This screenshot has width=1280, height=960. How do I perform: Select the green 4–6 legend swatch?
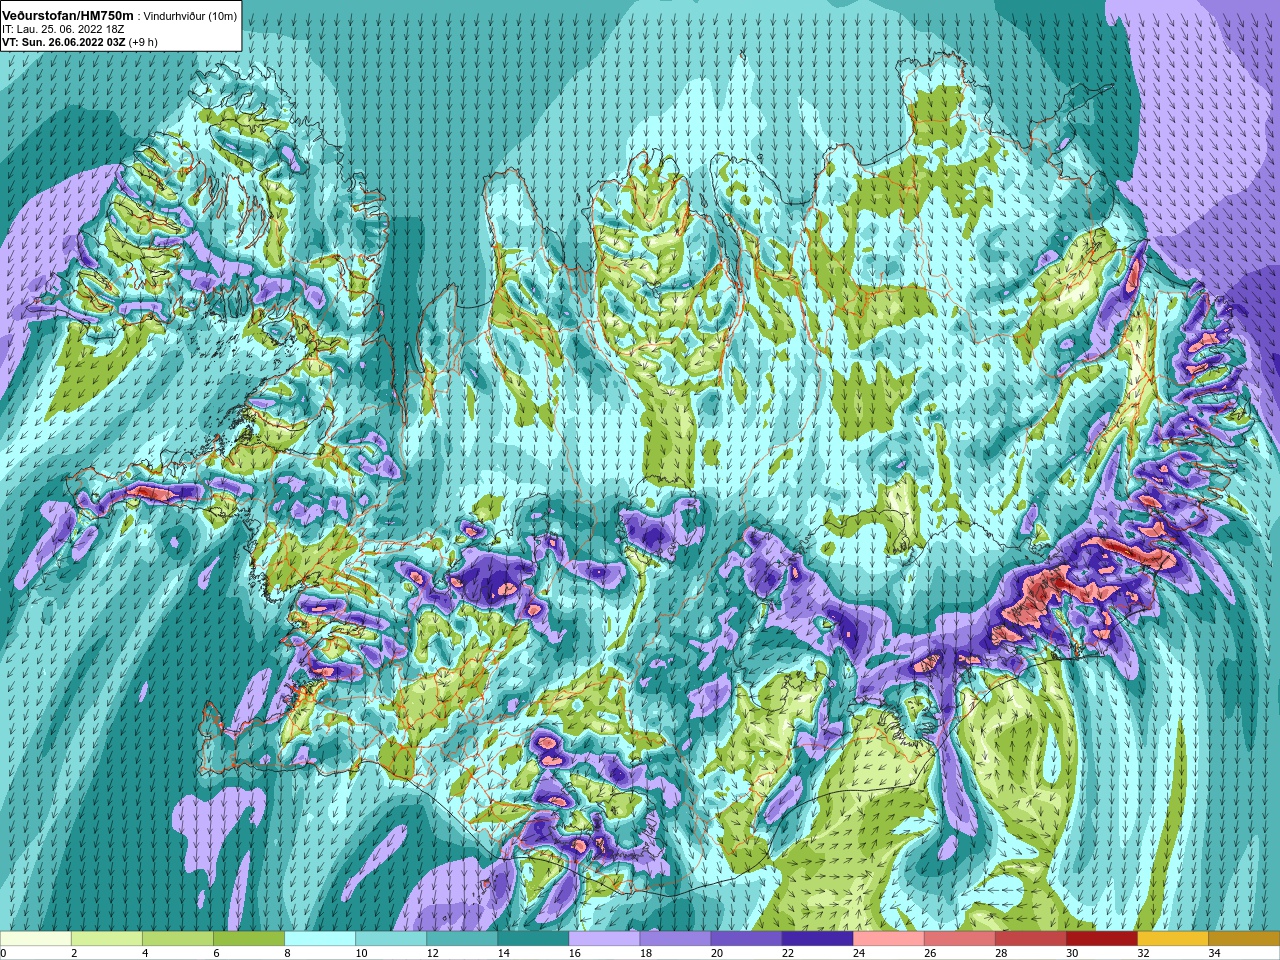point(178,939)
